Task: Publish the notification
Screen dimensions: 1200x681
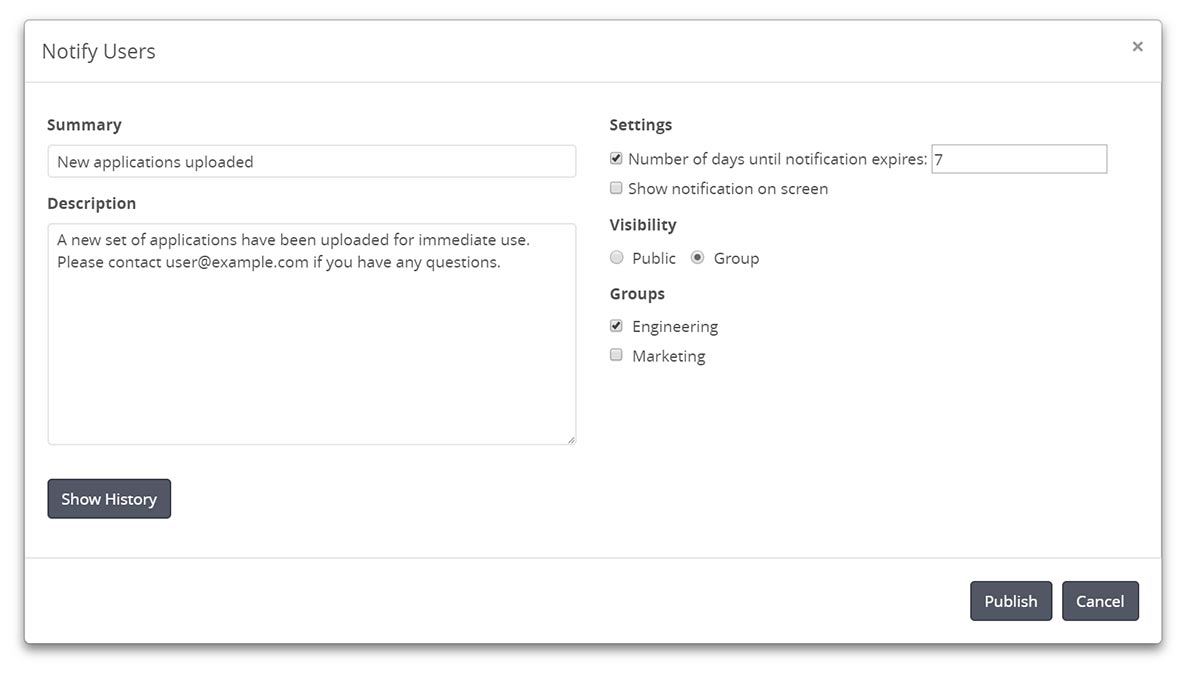Action: click(x=1010, y=601)
